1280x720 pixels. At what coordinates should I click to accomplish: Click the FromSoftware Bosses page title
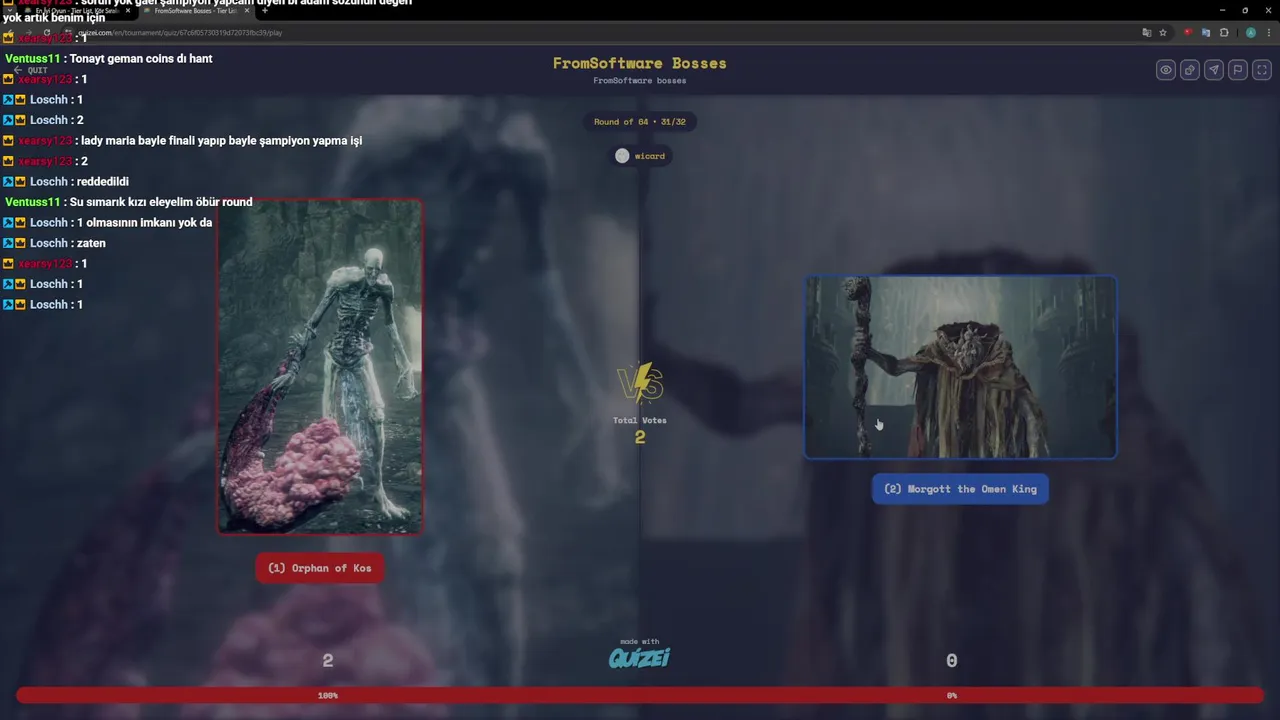[x=640, y=63]
